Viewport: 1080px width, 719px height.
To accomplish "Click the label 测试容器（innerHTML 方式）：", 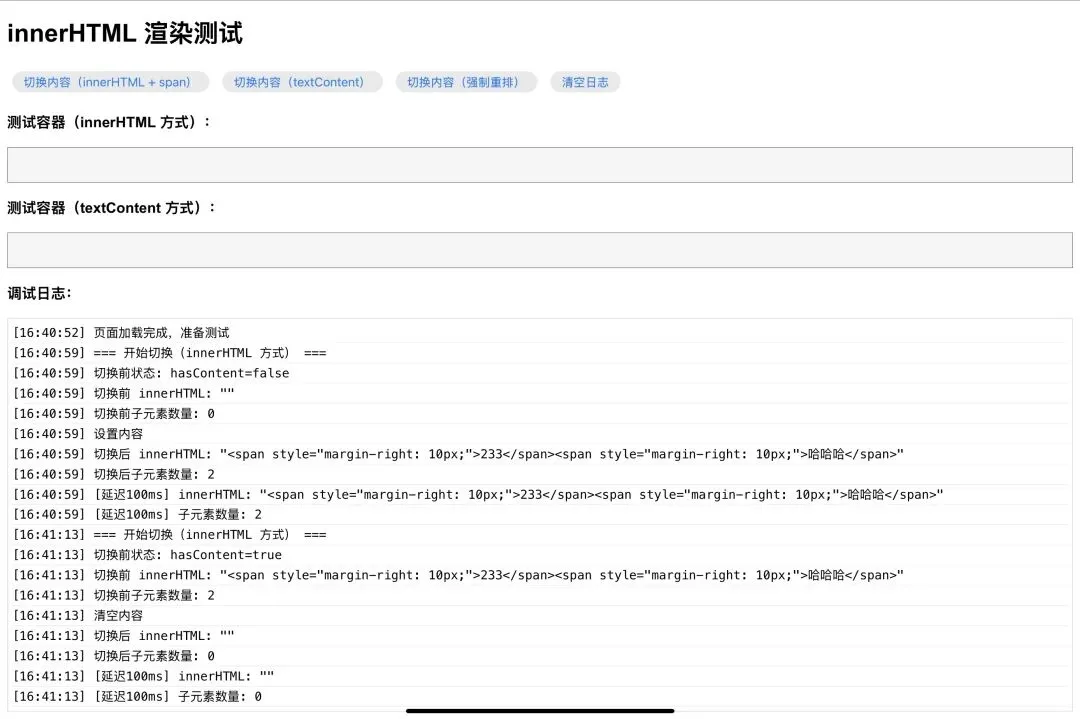I will (x=109, y=123).
